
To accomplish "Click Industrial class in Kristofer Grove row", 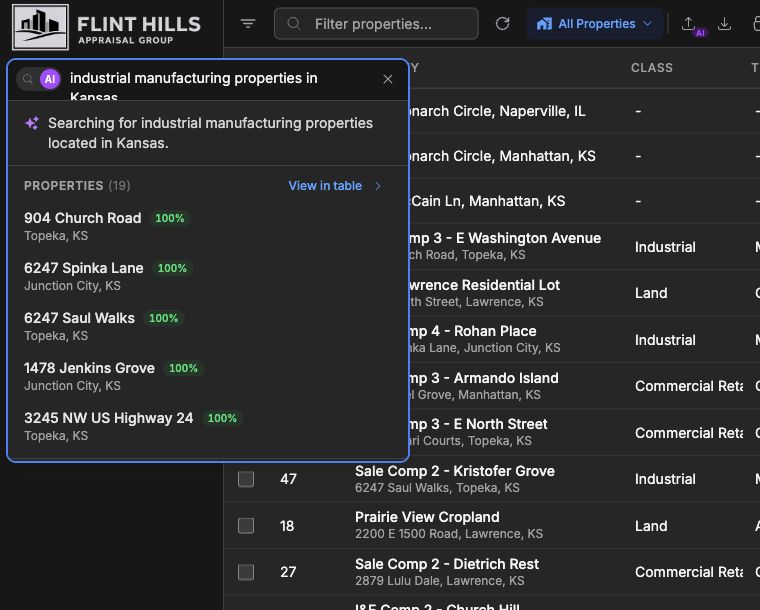I will [x=665, y=479].
